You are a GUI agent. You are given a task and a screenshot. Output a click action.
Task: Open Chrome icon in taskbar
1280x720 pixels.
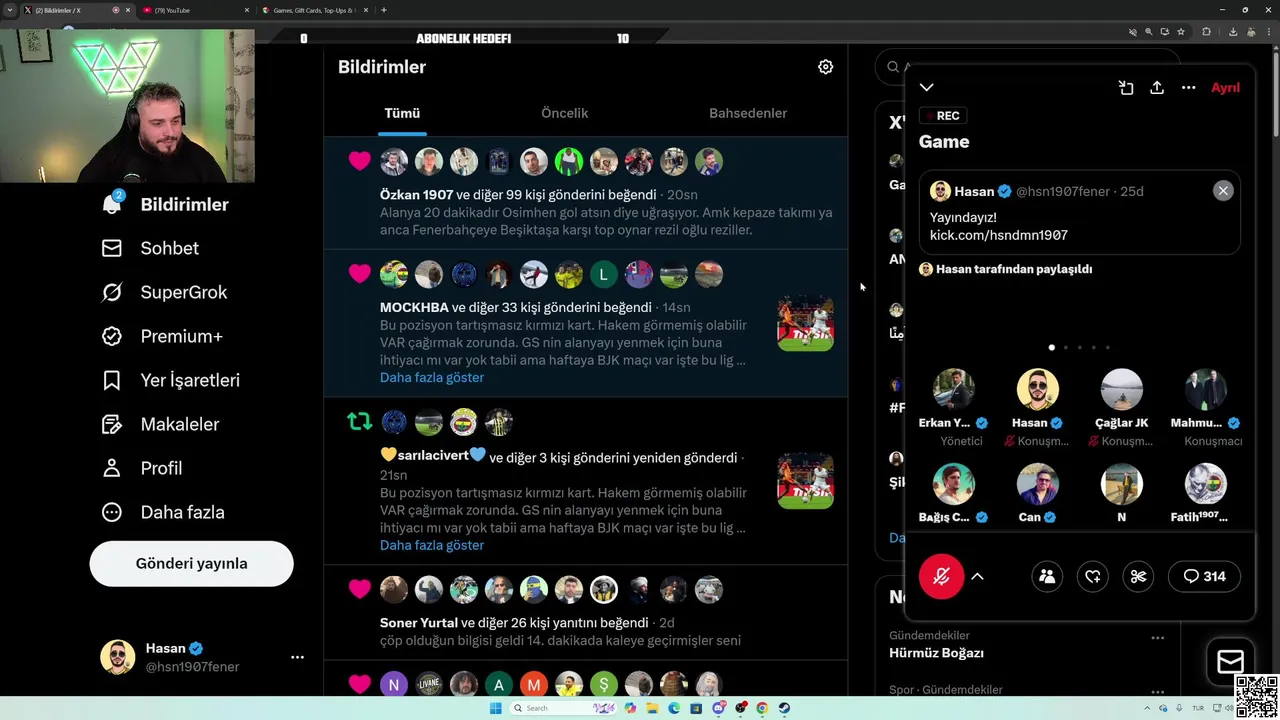coord(762,708)
